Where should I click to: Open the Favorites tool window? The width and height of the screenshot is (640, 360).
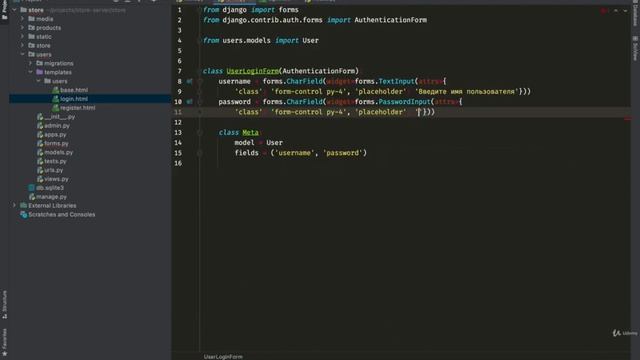pos(4,342)
